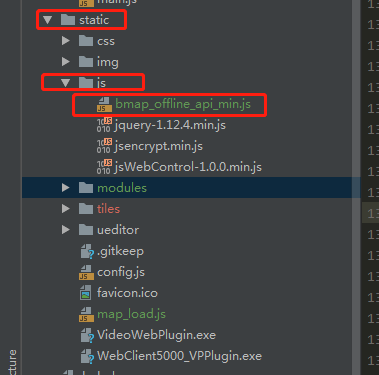This screenshot has height=375, width=379.
Task: Expand the img folder arrow
Action: [x=66, y=62]
